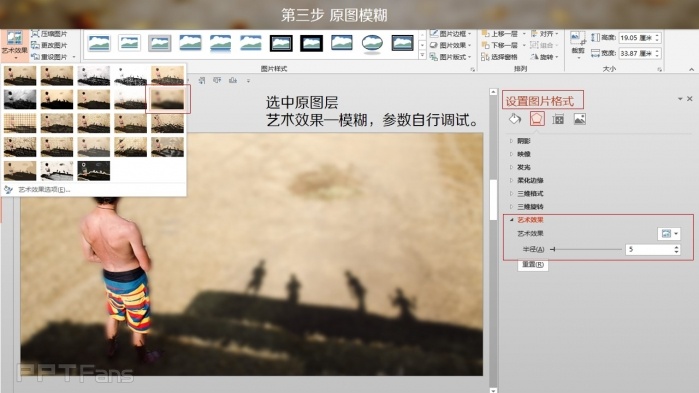Select Size & Properties tab icon in format pane
699x393 pixels.
tap(558, 119)
